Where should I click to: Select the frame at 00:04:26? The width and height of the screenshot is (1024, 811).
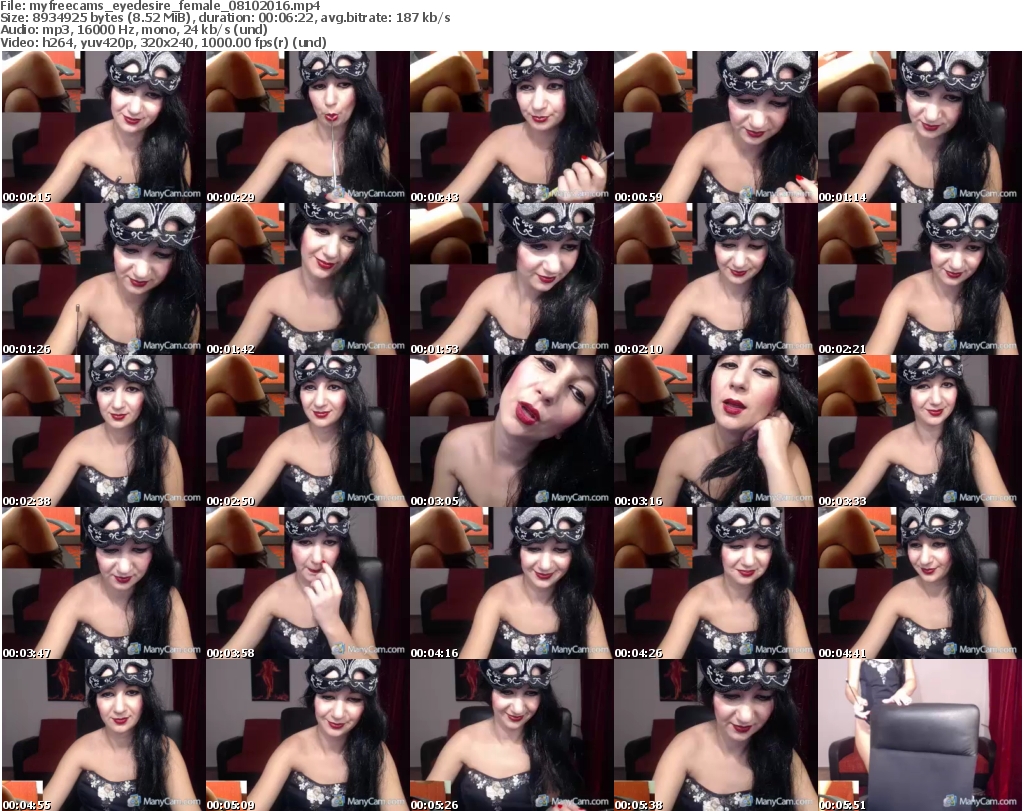click(x=714, y=583)
